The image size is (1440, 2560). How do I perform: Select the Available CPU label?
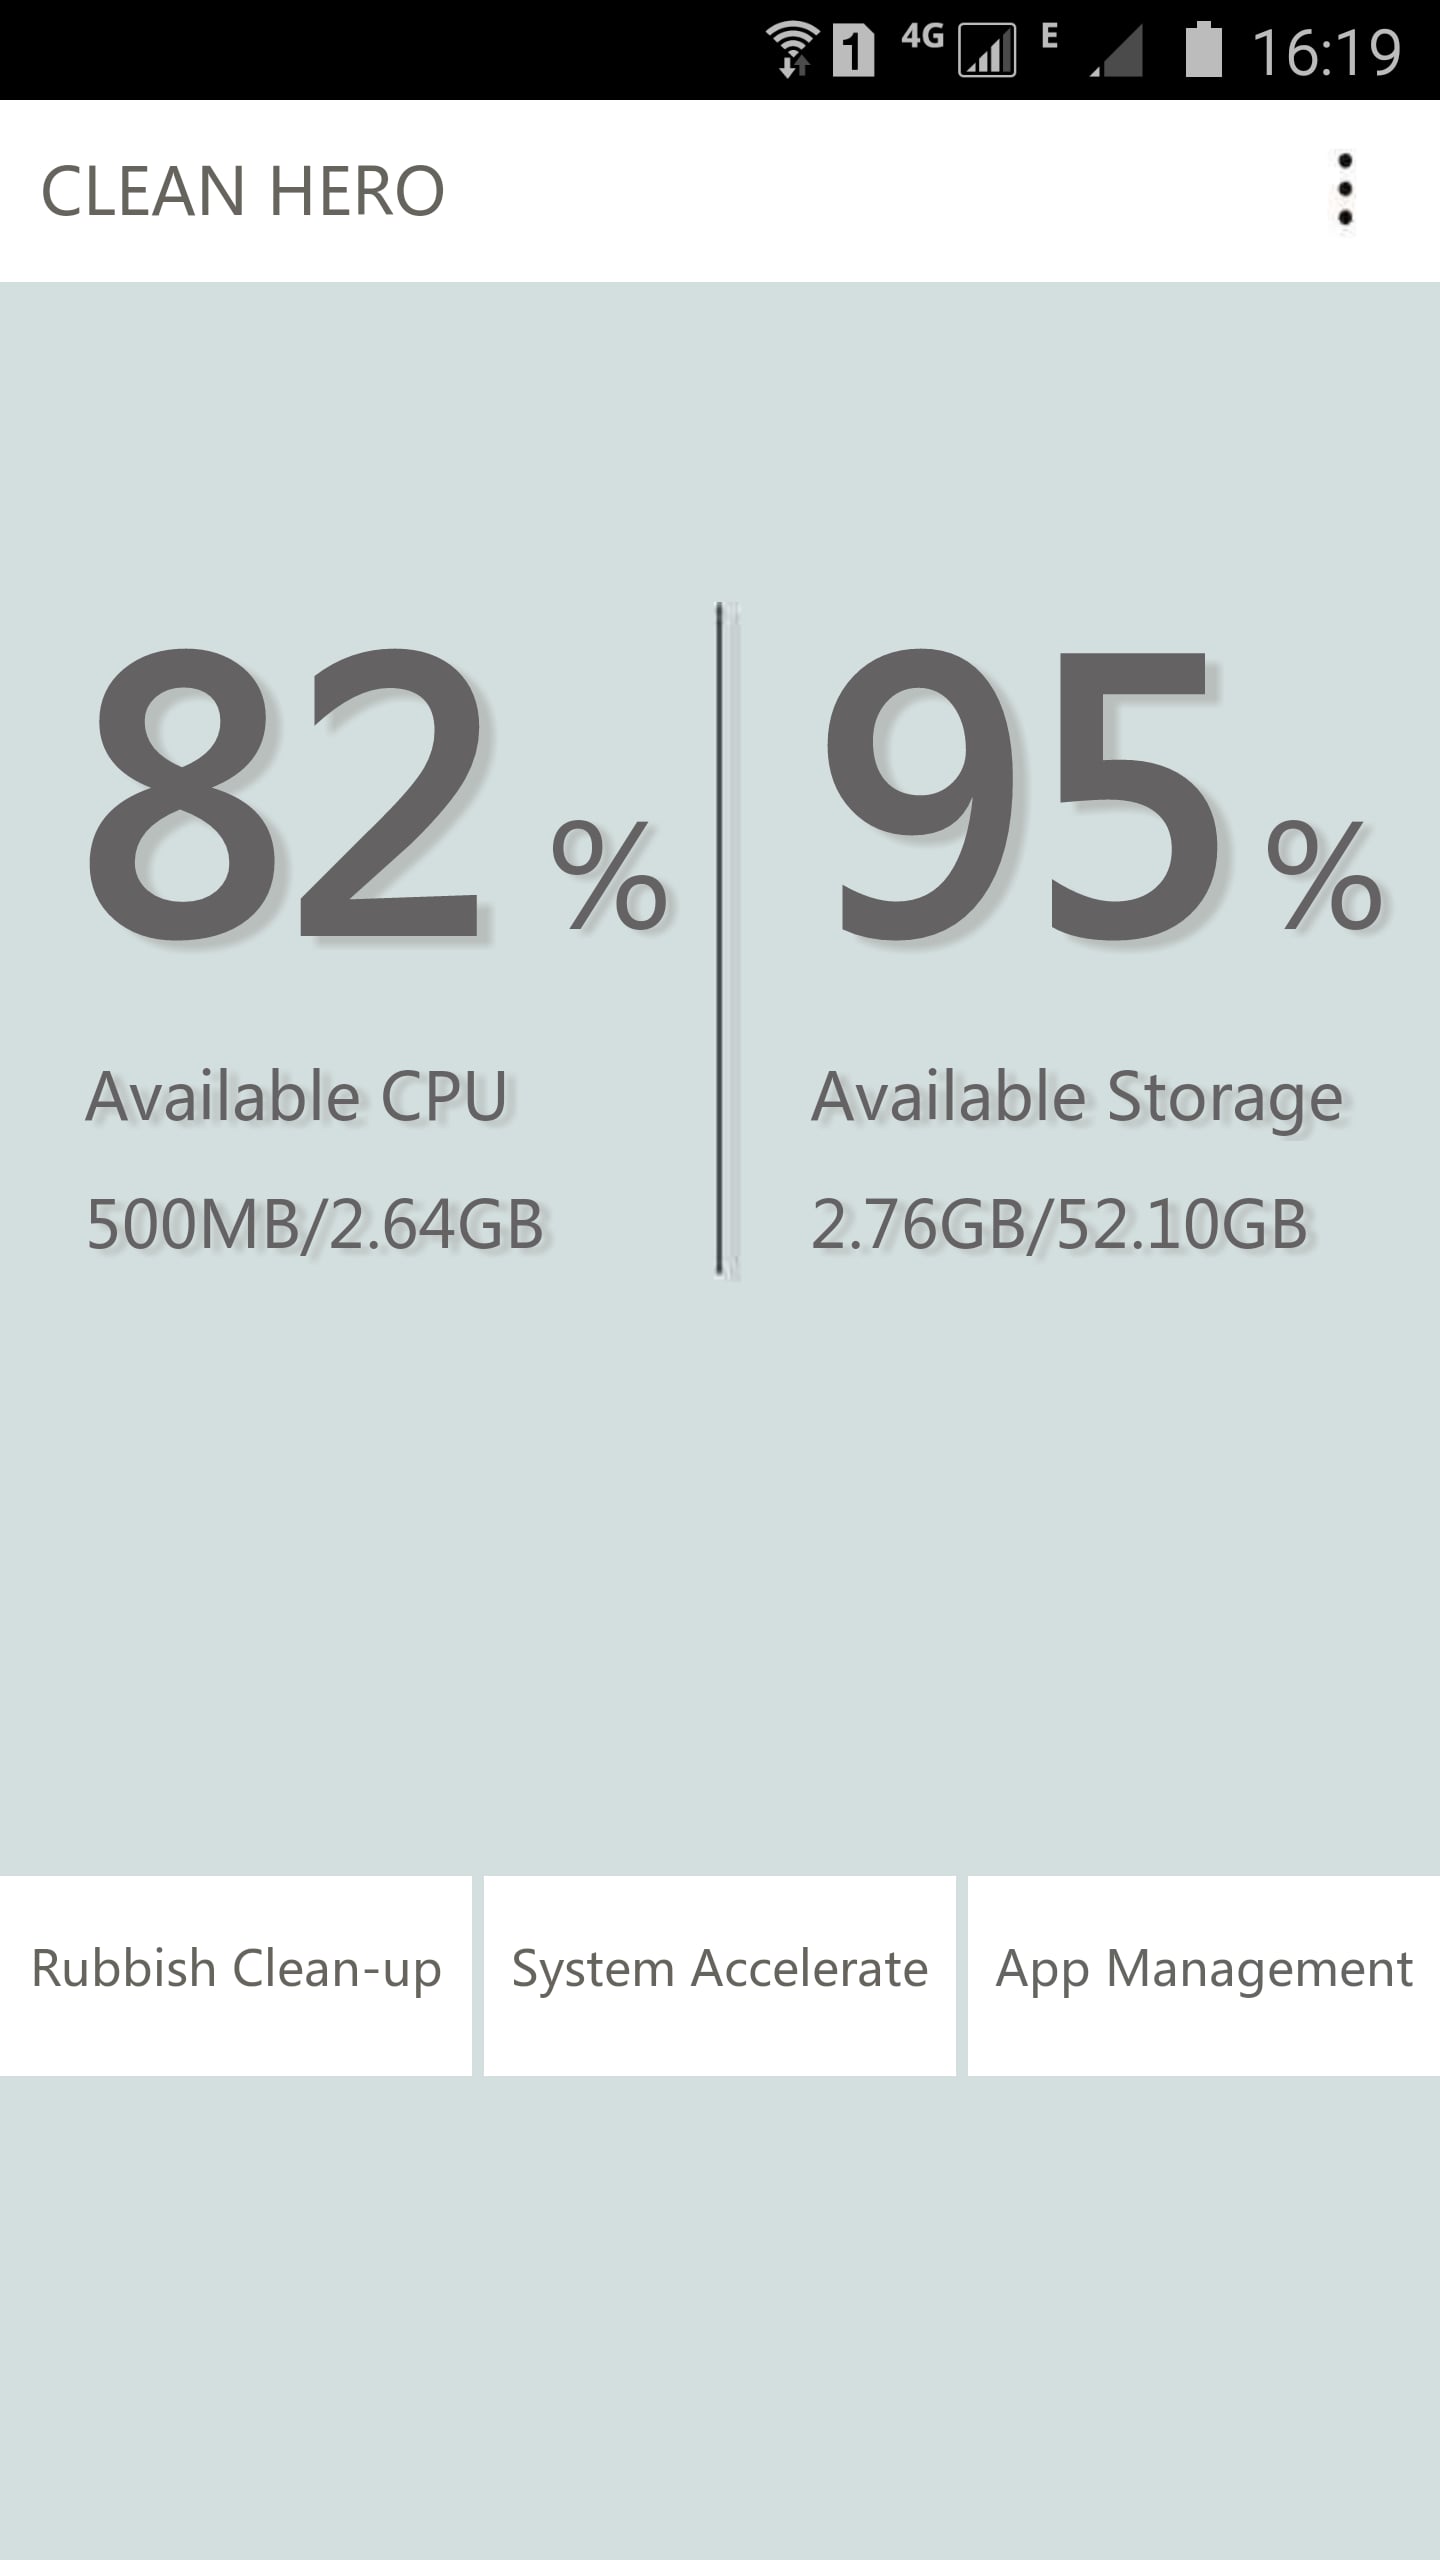coord(297,1097)
